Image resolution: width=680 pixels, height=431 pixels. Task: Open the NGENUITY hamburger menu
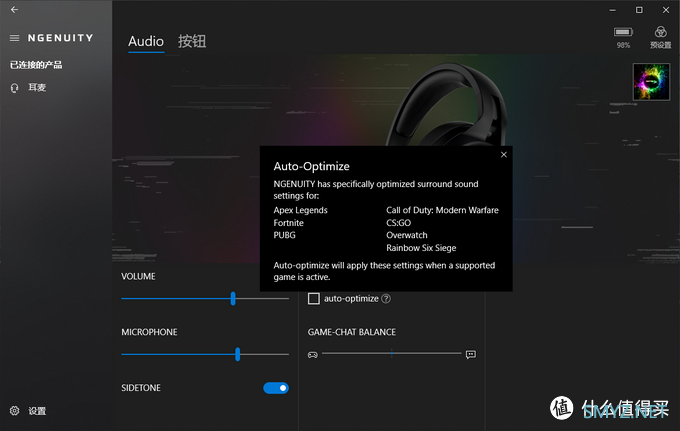click(x=14, y=38)
